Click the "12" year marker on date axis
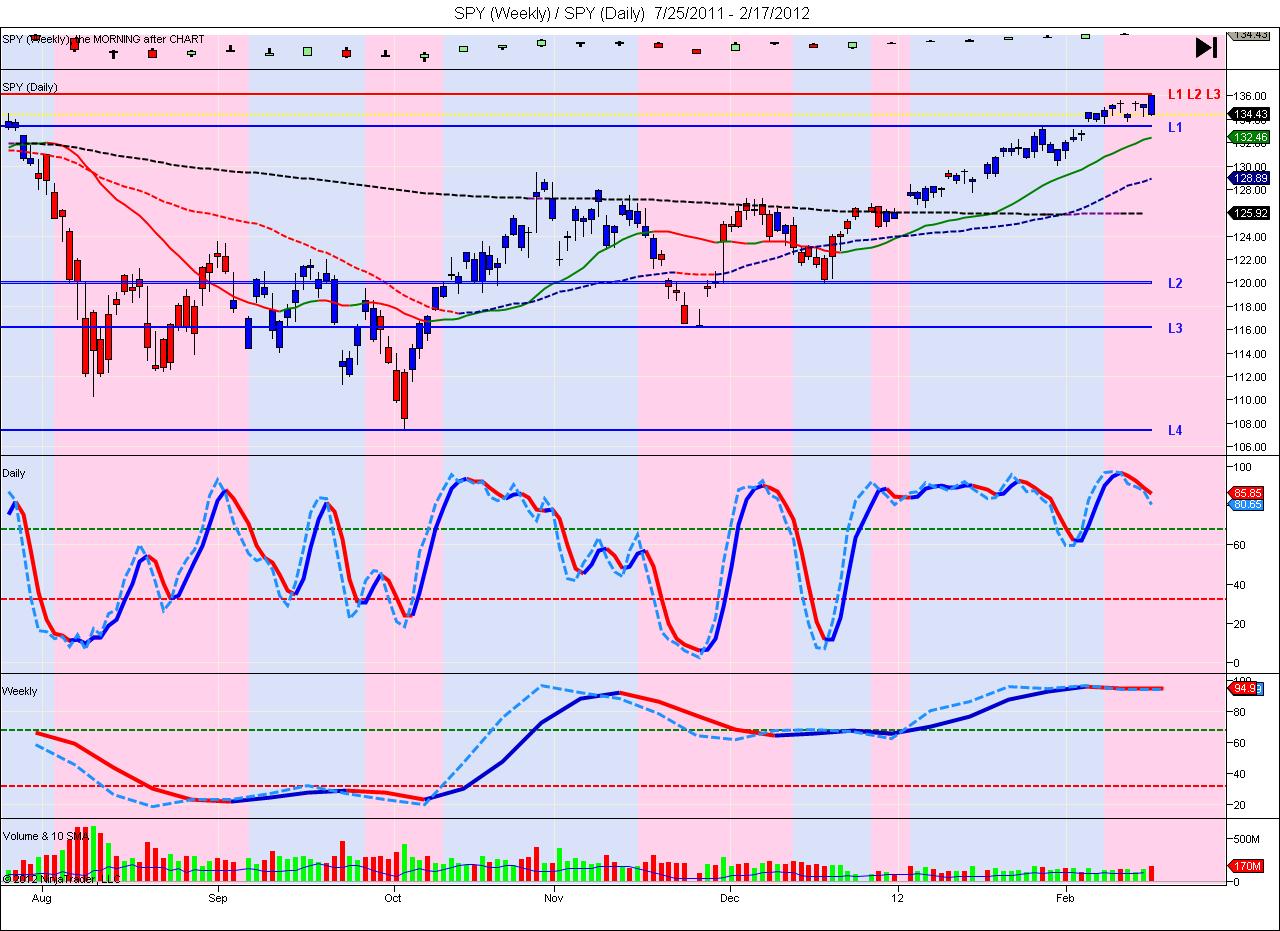Image resolution: width=1280 pixels, height=931 pixels. pos(897,898)
